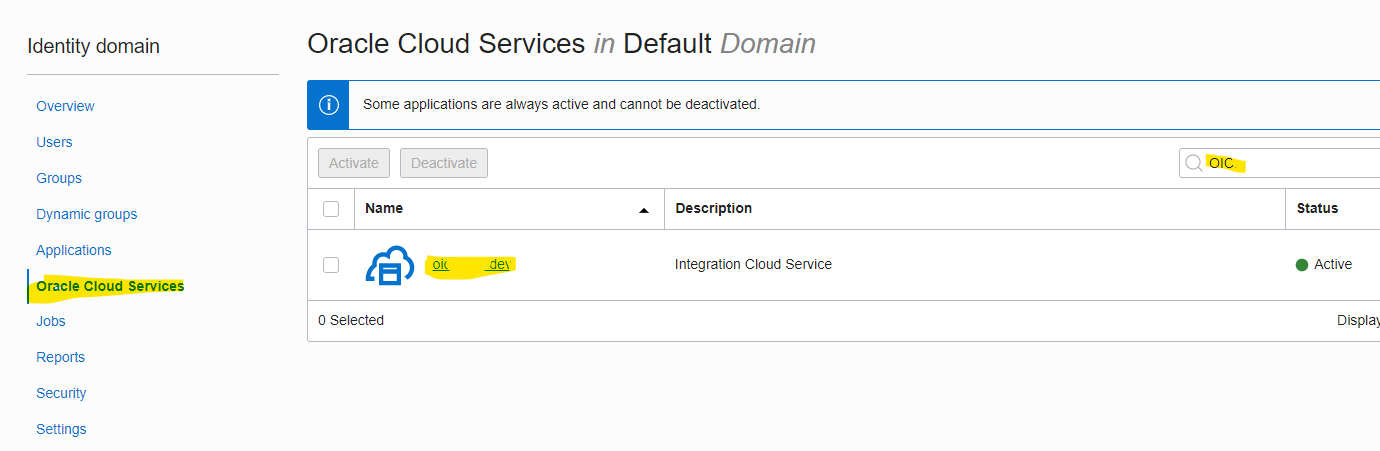Click the search field containing OIC
Screen dimensions: 1380x451
point(1279,163)
